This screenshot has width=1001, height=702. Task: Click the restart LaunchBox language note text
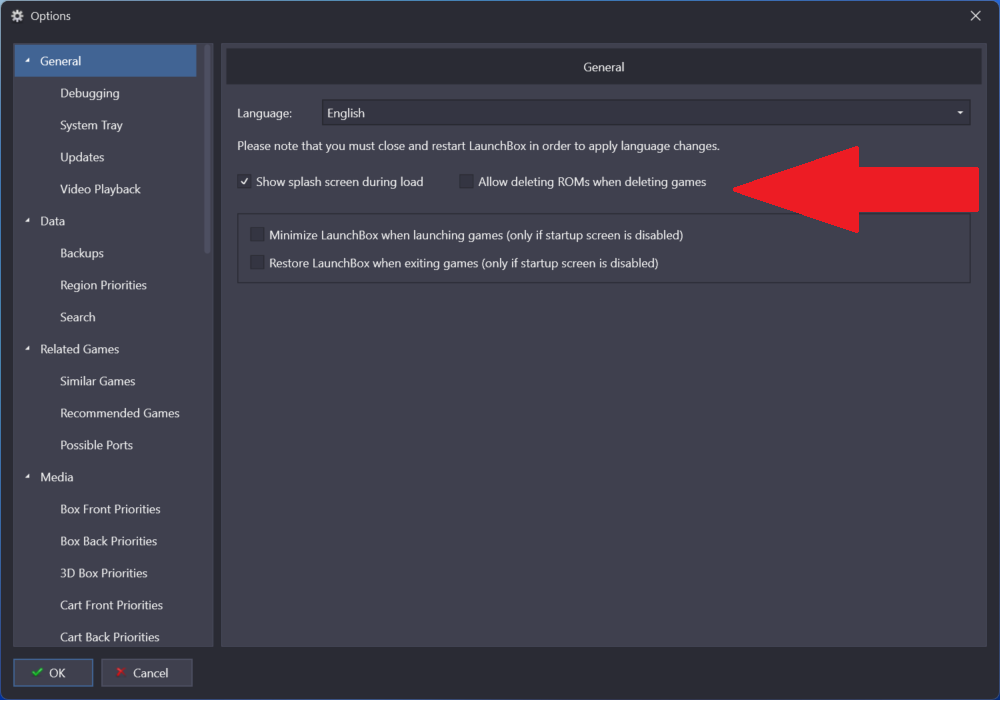click(x=478, y=146)
